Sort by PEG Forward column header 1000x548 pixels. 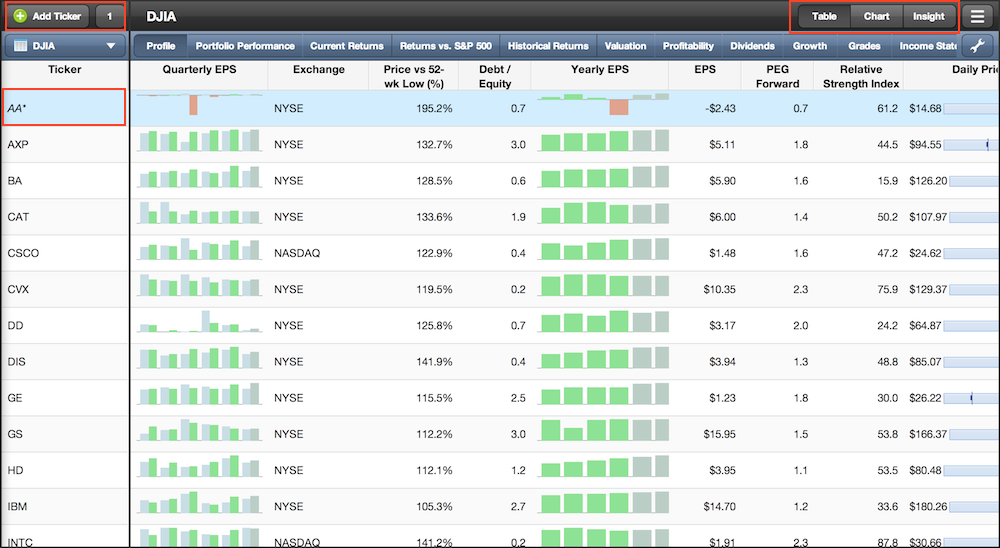click(777, 76)
